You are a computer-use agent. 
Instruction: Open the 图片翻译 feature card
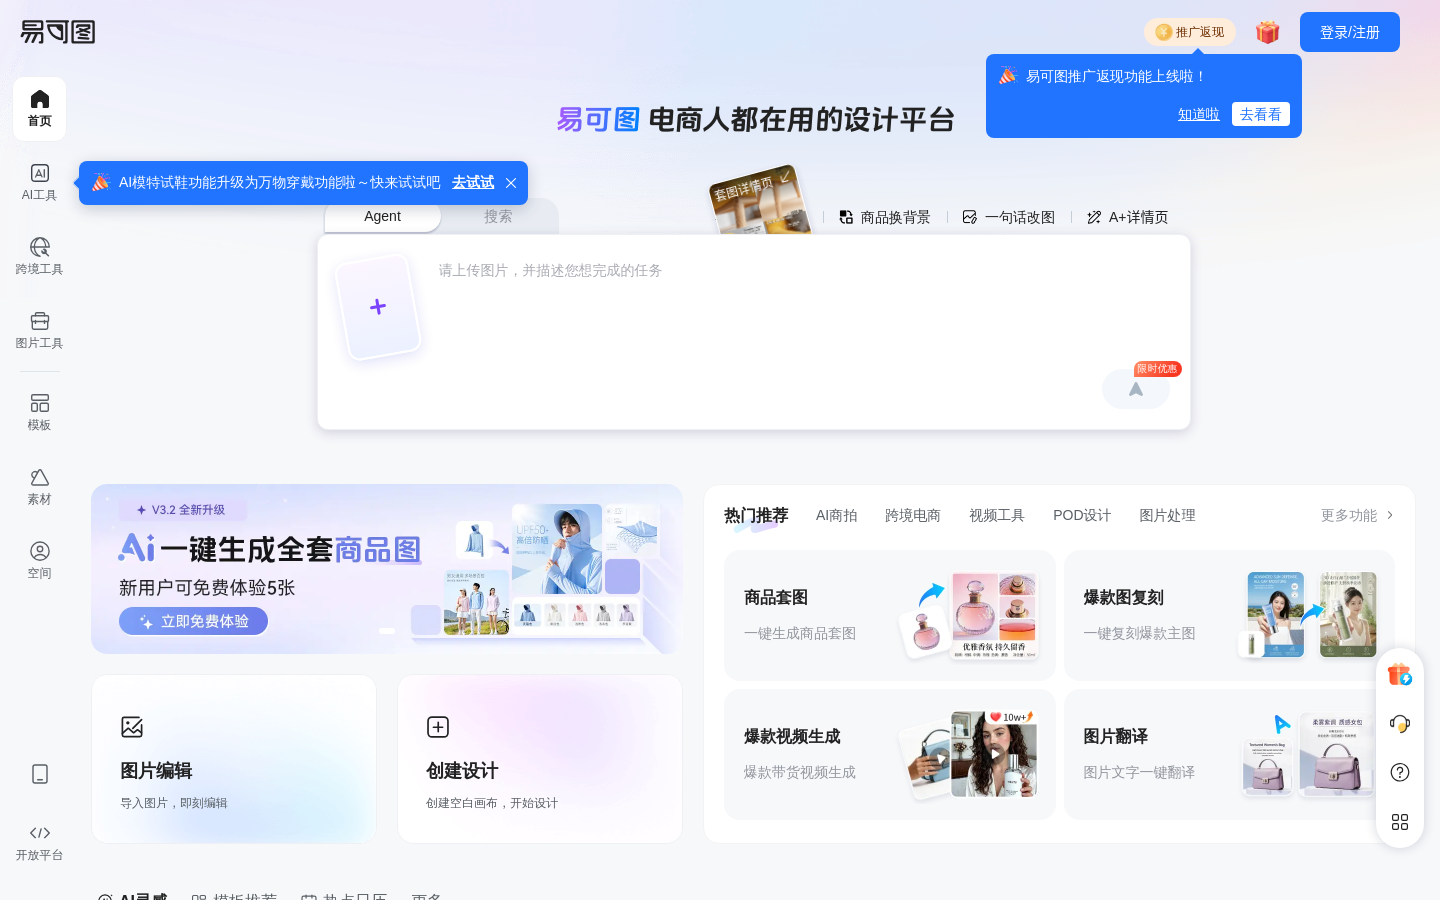click(1229, 754)
